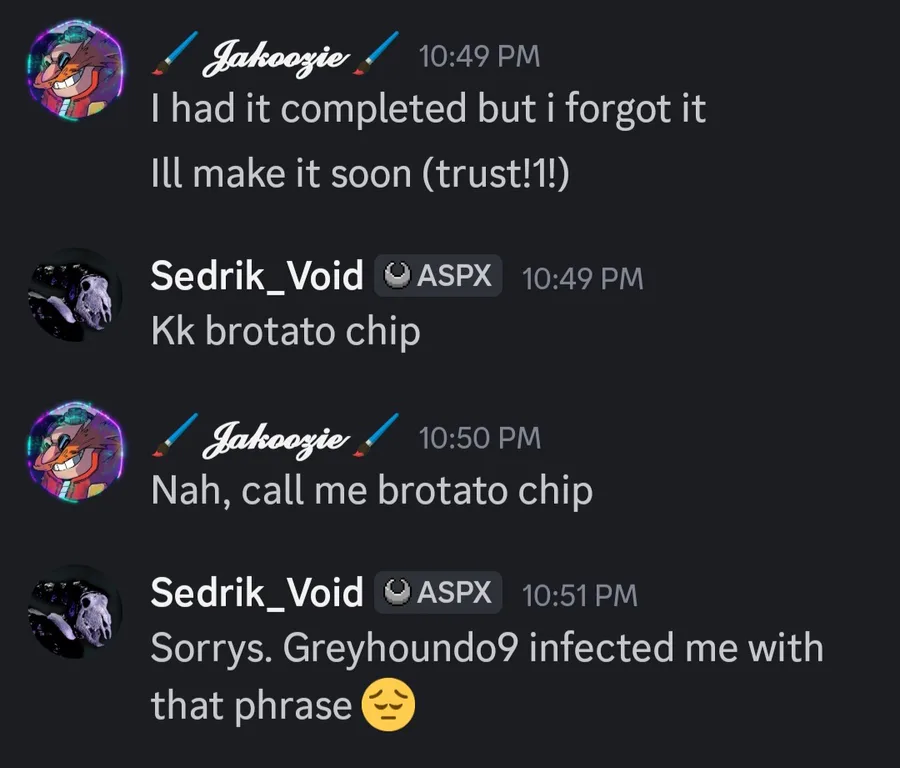Click the "Sorrys. Greyhoundo9 infected me" message text

tap(486, 648)
